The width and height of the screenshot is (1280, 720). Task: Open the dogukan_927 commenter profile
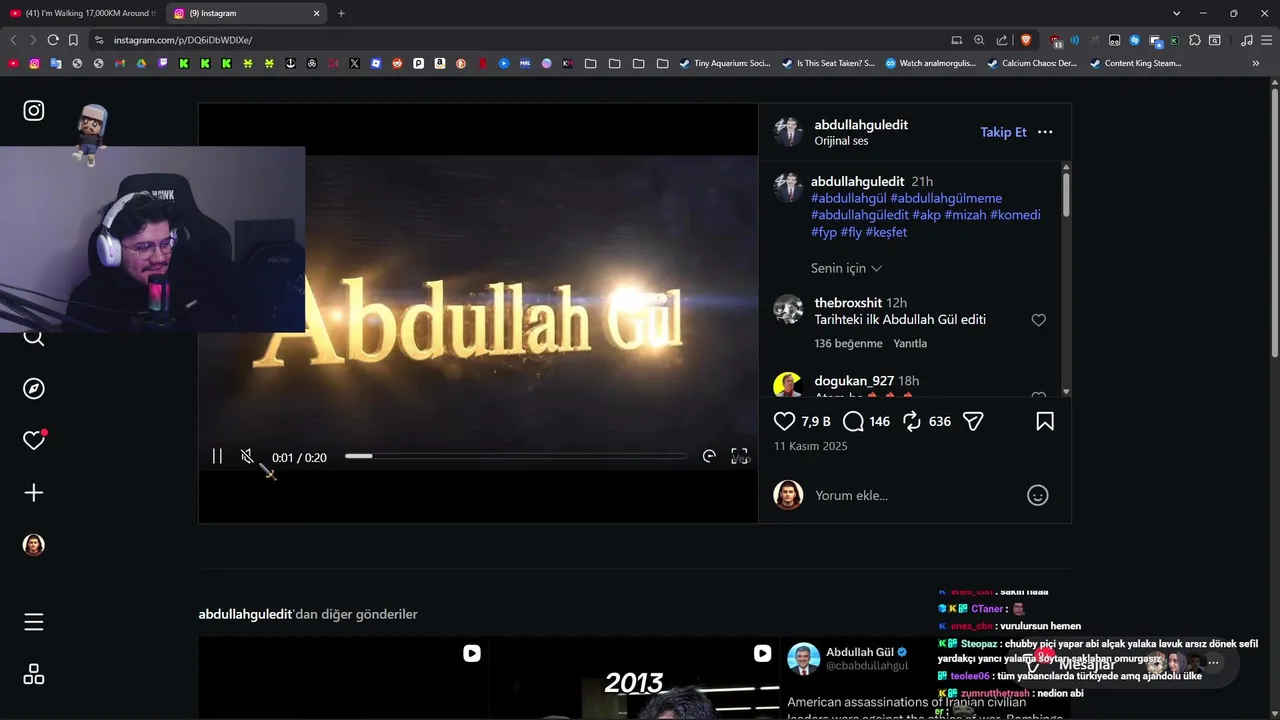pyautogui.click(x=854, y=381)
